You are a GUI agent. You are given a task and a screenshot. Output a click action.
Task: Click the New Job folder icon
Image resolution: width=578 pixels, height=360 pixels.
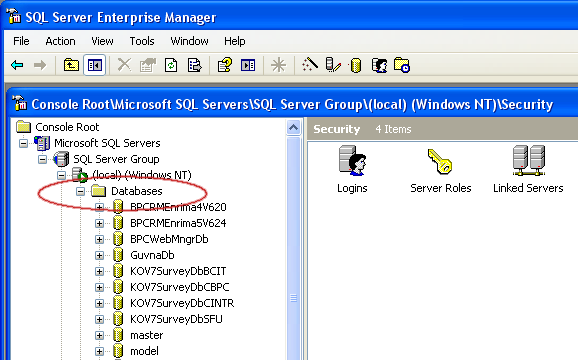(x=401, y=65)
